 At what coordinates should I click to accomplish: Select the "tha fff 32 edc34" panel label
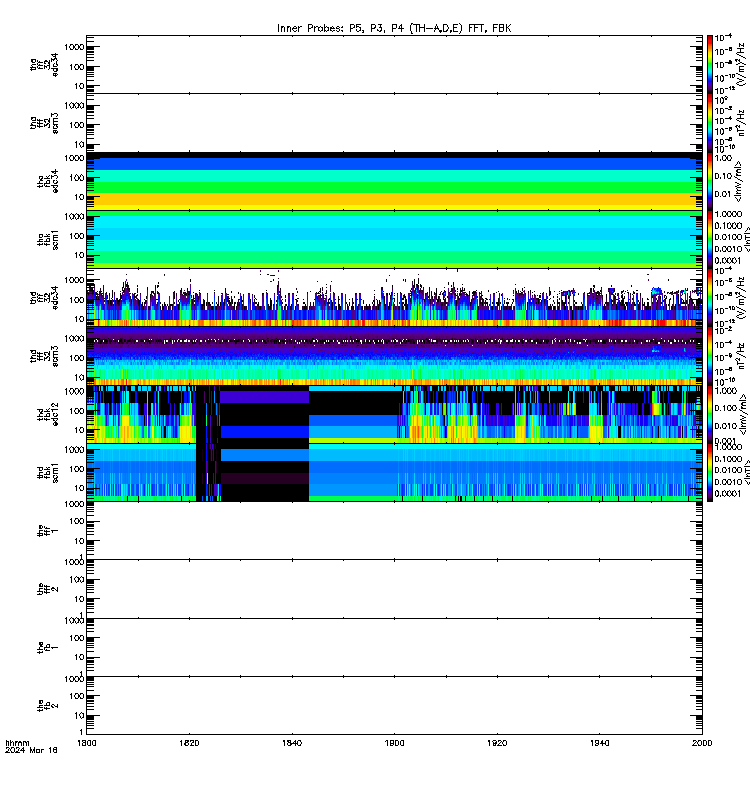tap(44, 65)
